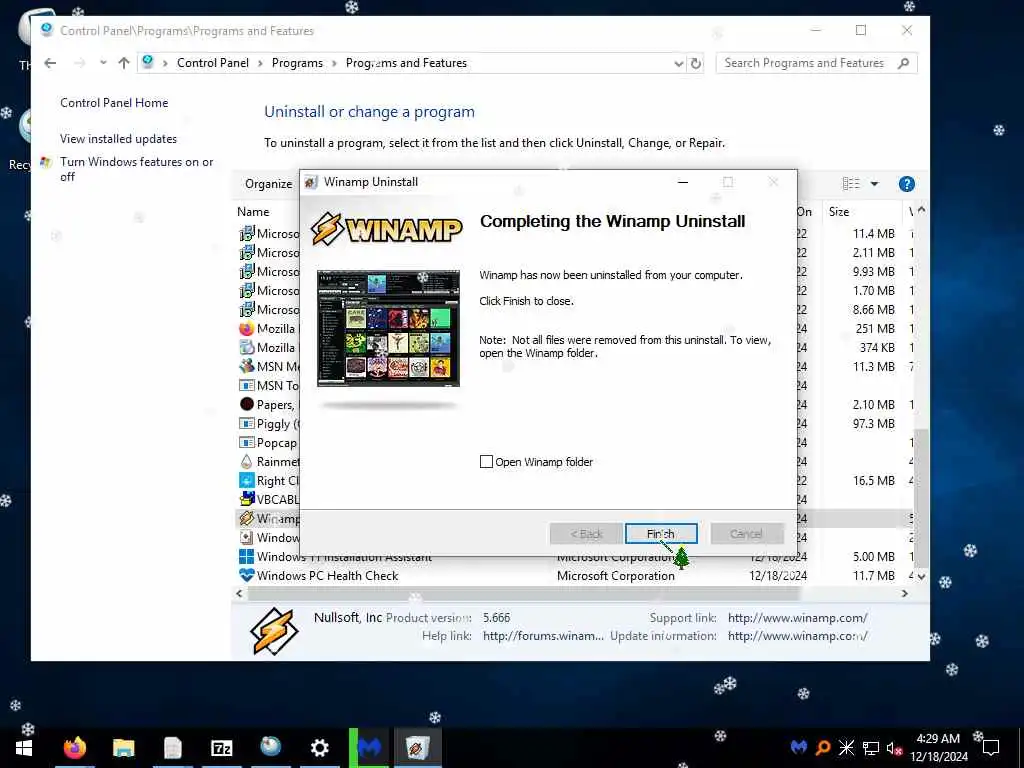This screenshot has height=768, width=1024.
Task: Click the horizontal scrollbar of program list
Action: point(524,594)
